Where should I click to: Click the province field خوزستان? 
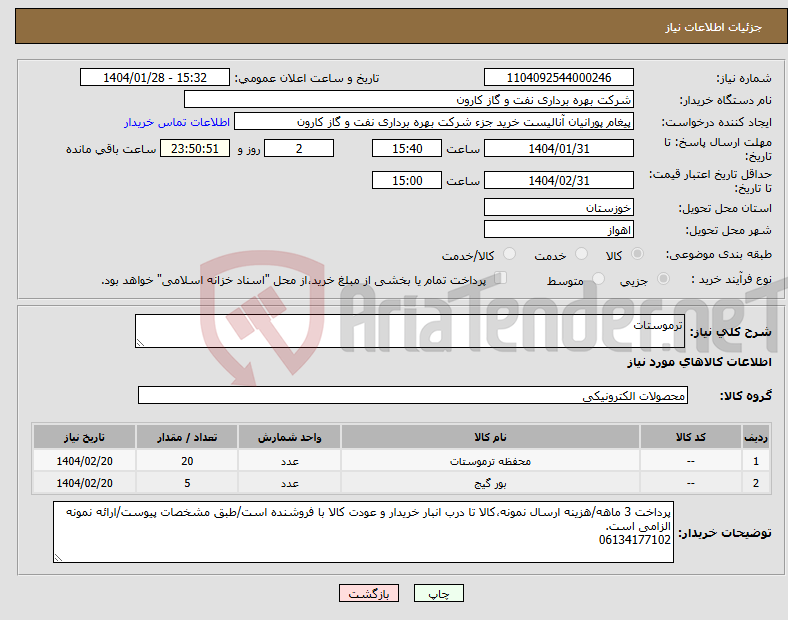(558, 208)
